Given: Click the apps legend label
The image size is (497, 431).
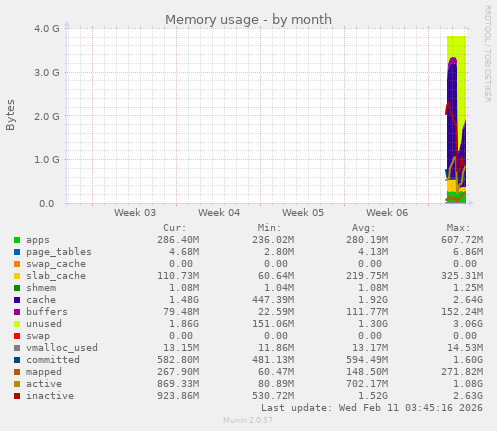Looking at the screenshot, I should point(38,240).
